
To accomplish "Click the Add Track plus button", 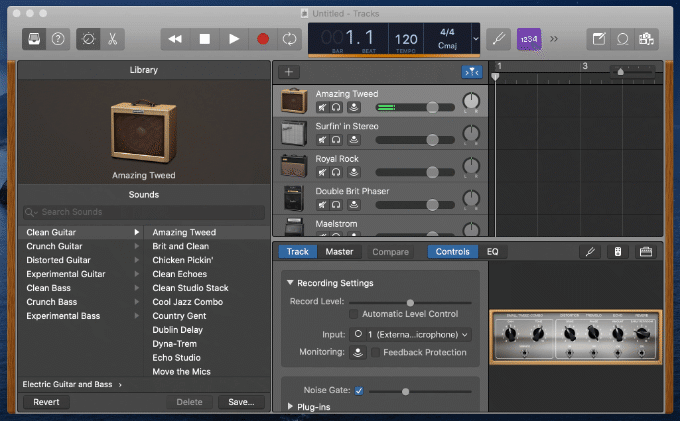I will pyautogui.click(x=289, y=72).
